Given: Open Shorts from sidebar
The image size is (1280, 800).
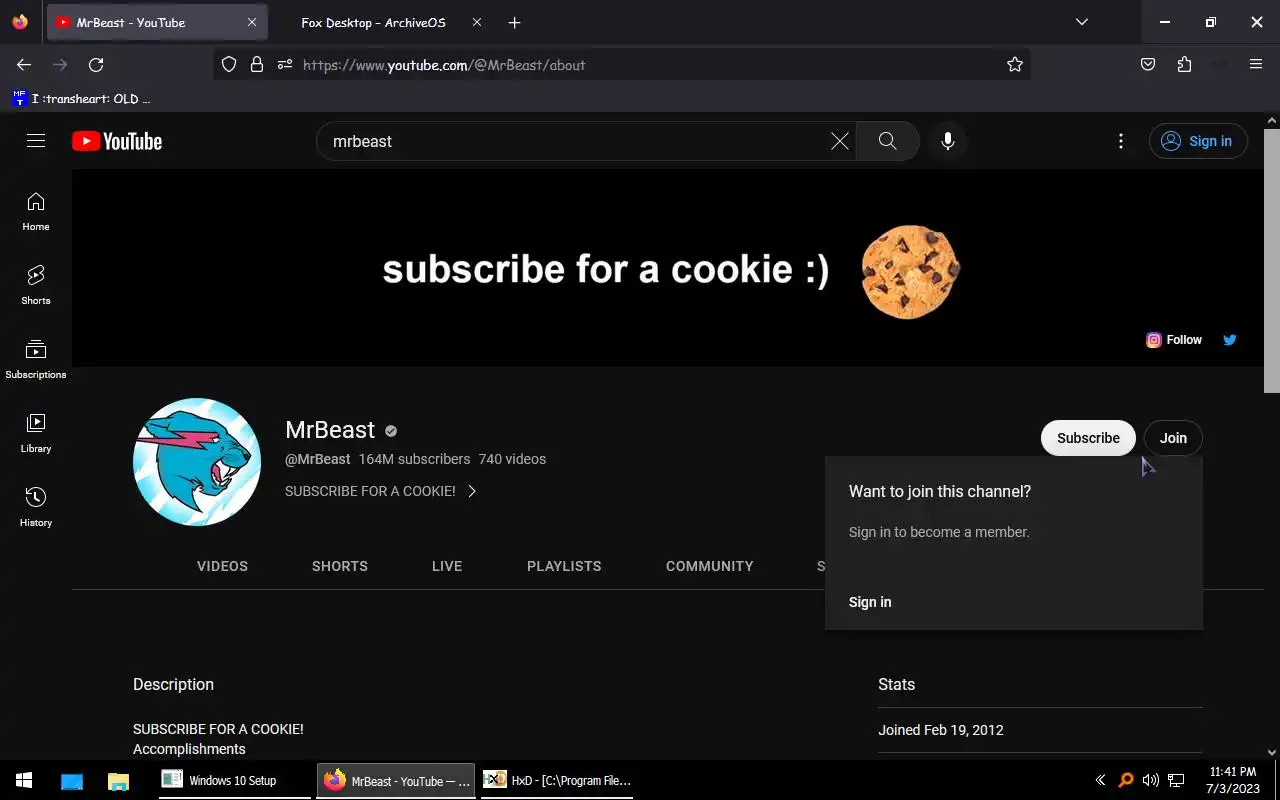Looking at the screenshot, I should click(36, 285).
